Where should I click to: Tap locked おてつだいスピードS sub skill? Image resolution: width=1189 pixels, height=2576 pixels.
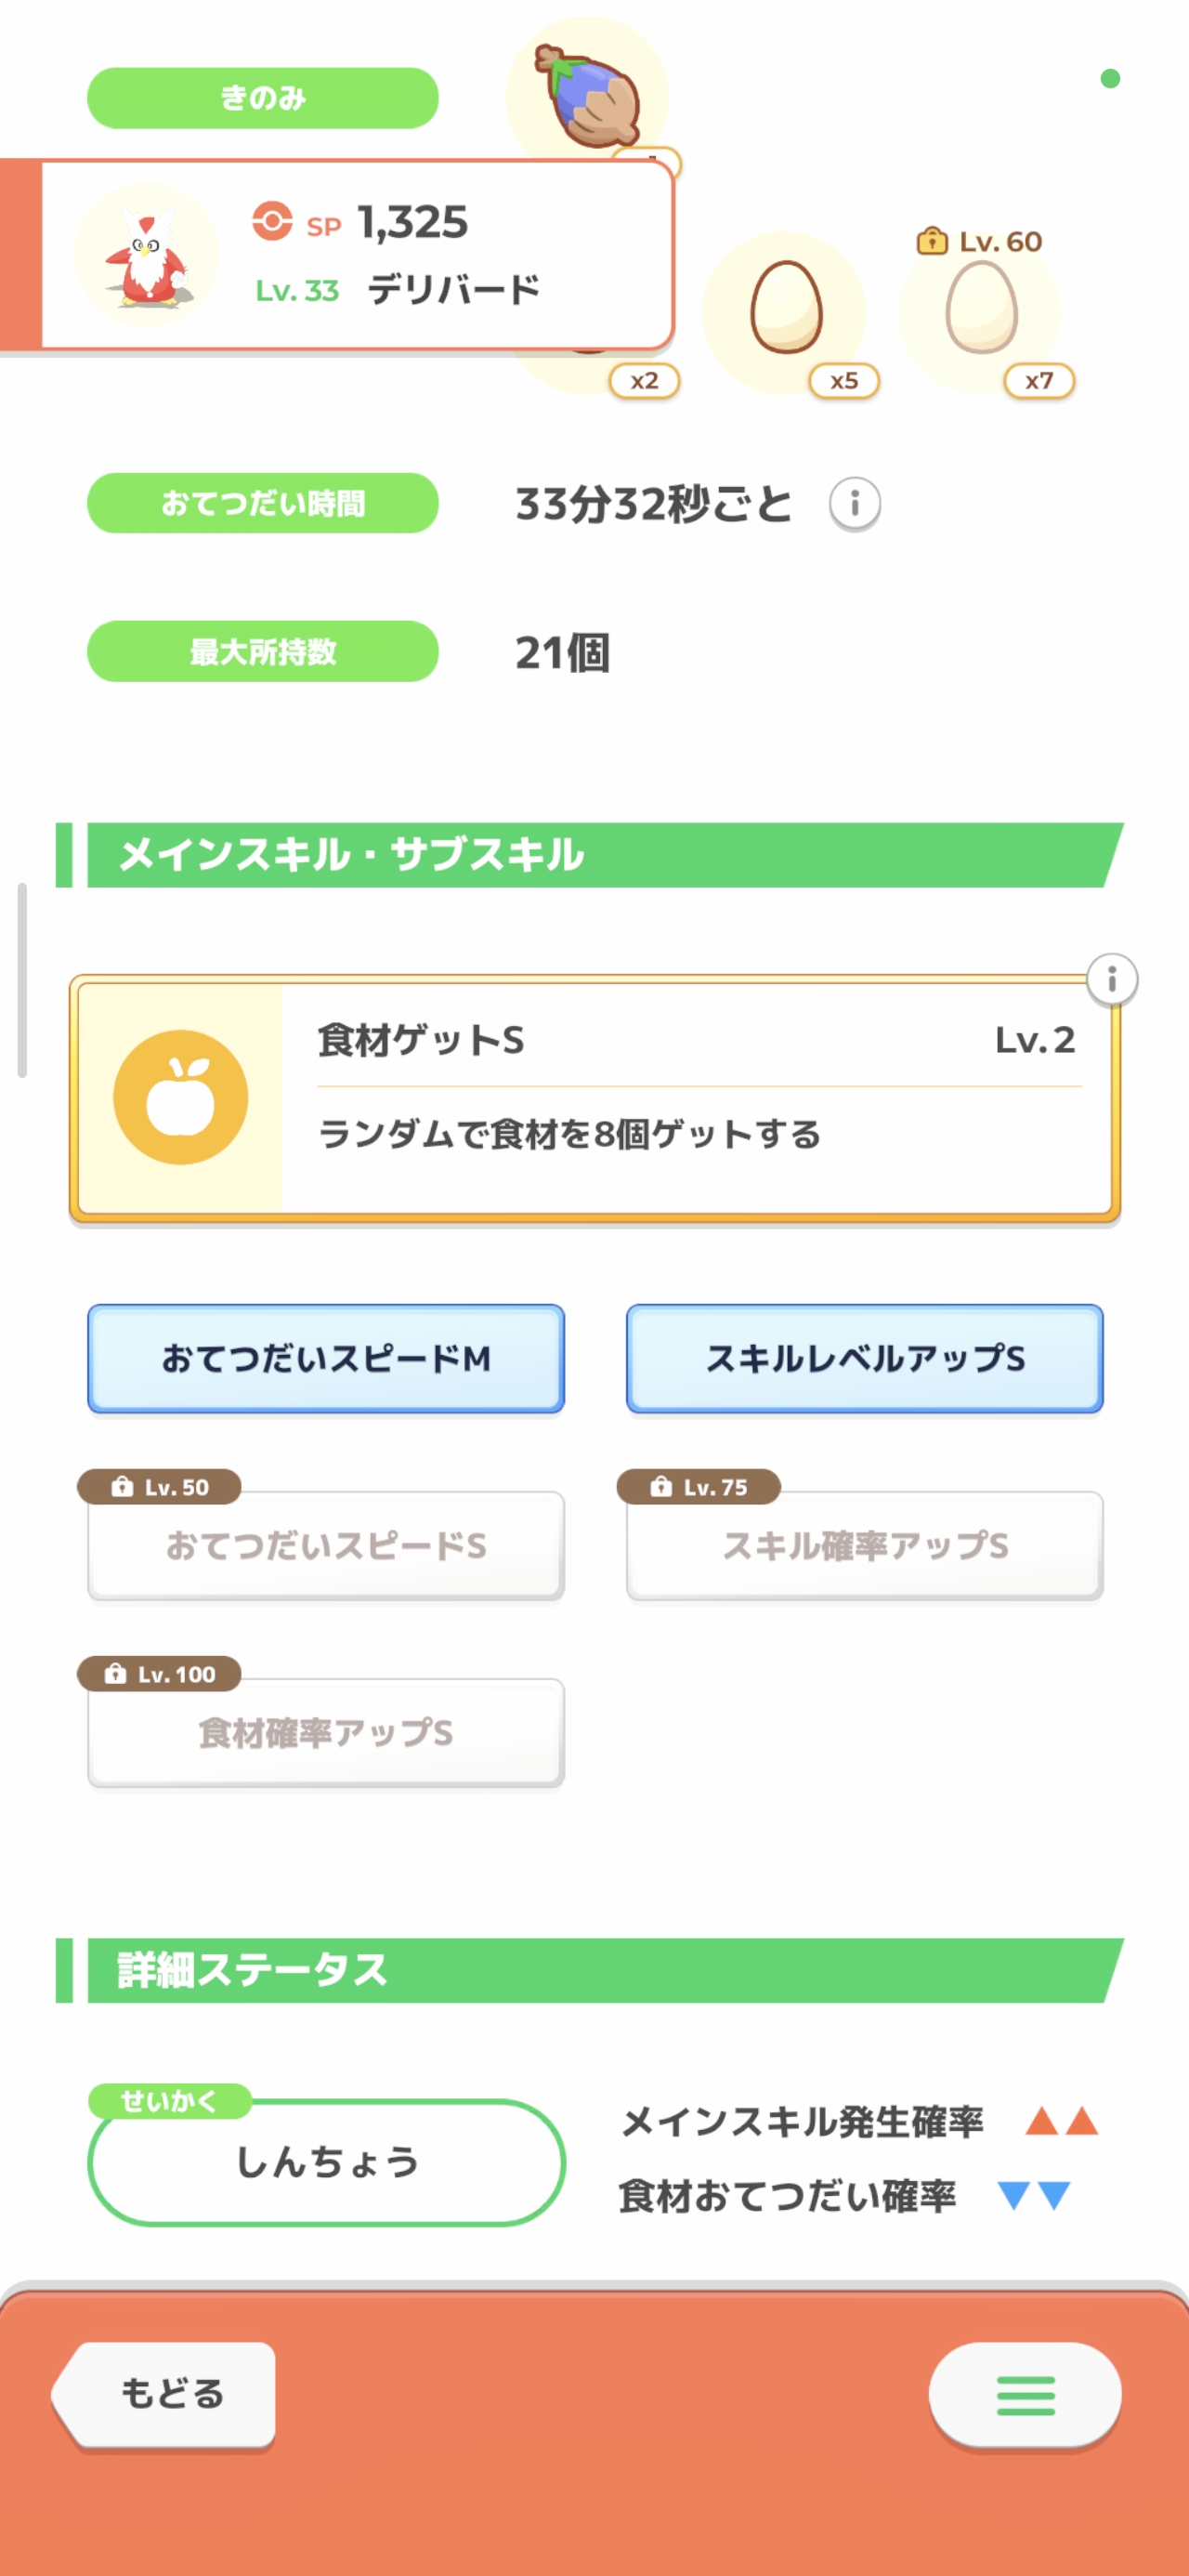coord(326,1545)
